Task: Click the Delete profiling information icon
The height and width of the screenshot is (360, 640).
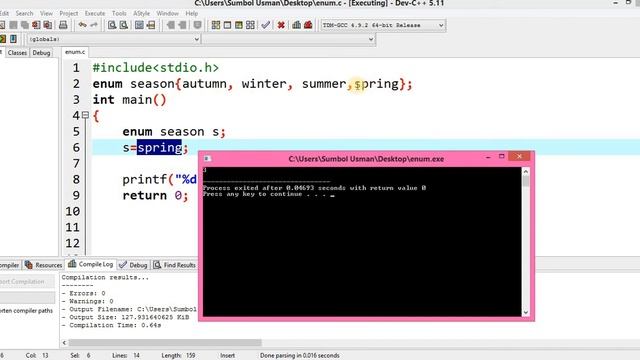Action: click(308, 25)
